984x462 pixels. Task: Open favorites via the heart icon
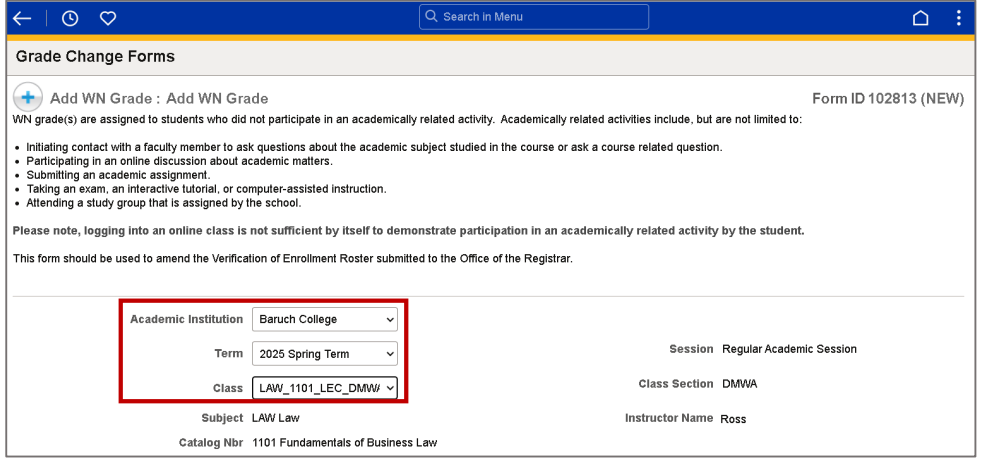pos(108,19)
